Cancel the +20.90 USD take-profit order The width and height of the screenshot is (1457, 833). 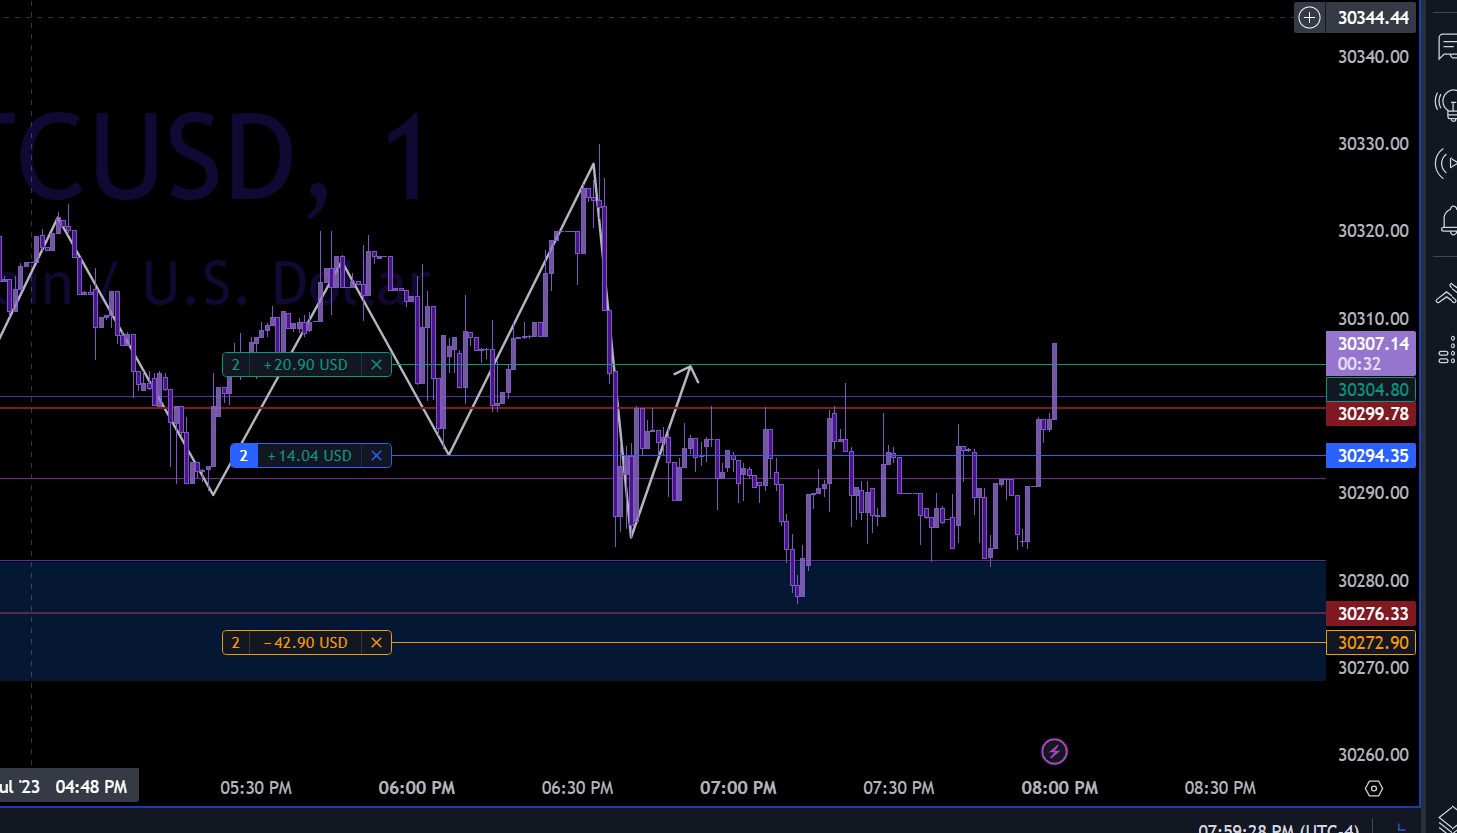(x=376, y=365)
